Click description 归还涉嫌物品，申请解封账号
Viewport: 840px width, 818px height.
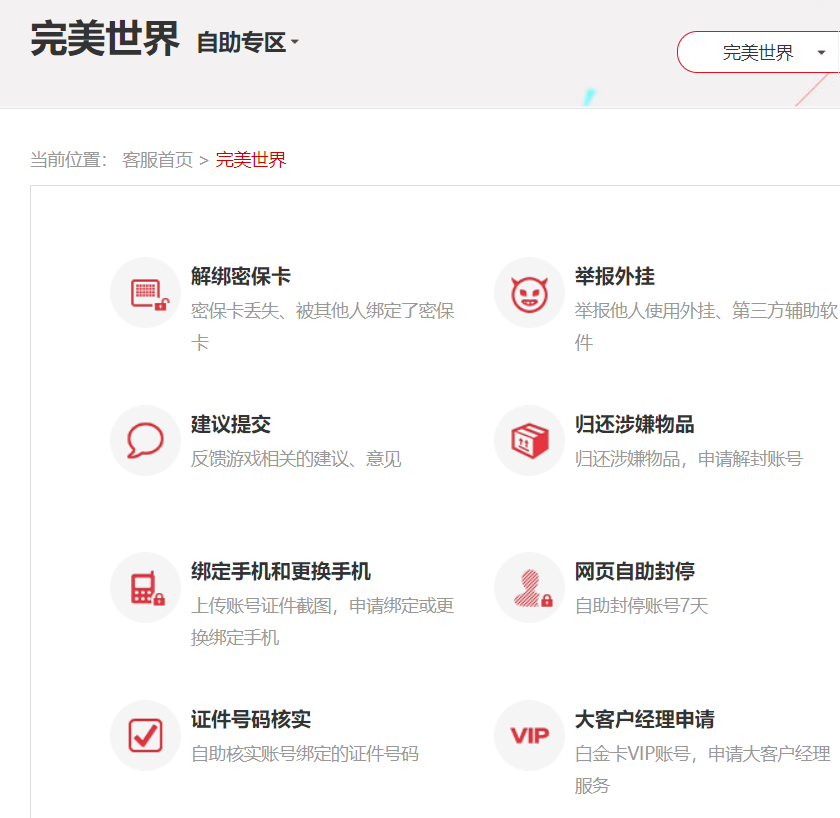689,459
